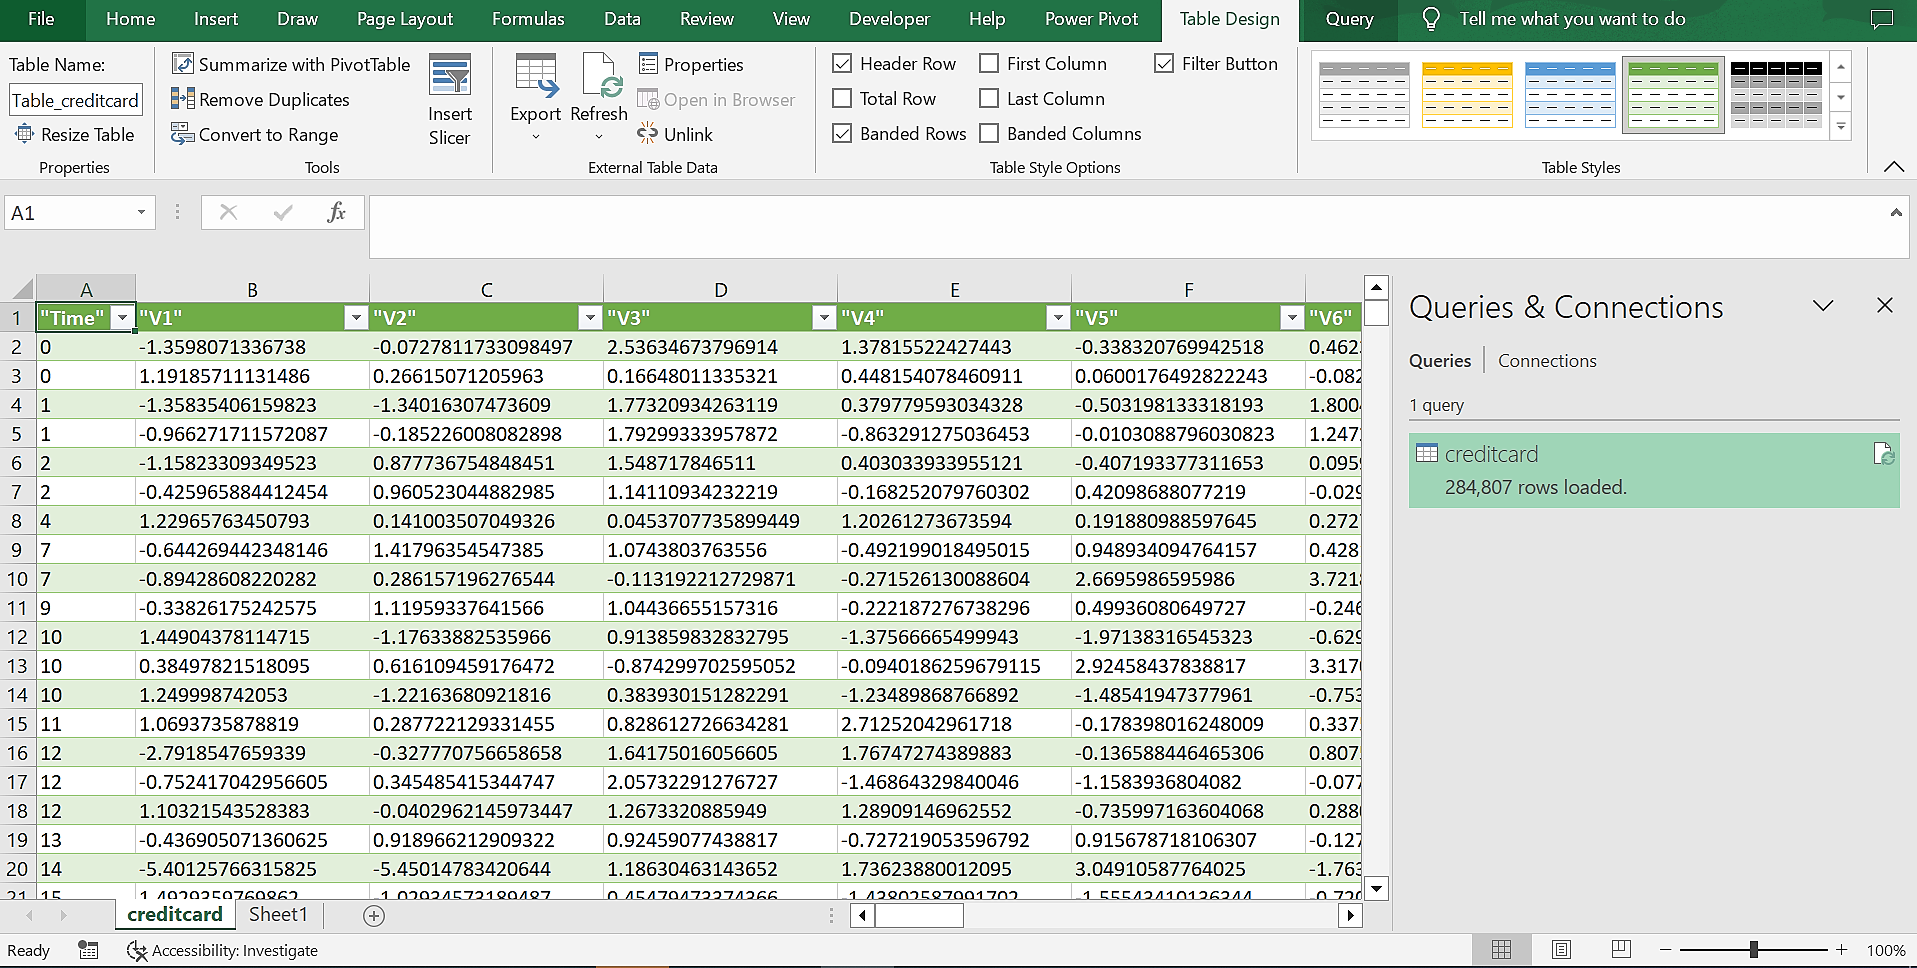
Task: Open comments speech bubble icon
Action: [x=1882, y=19]
